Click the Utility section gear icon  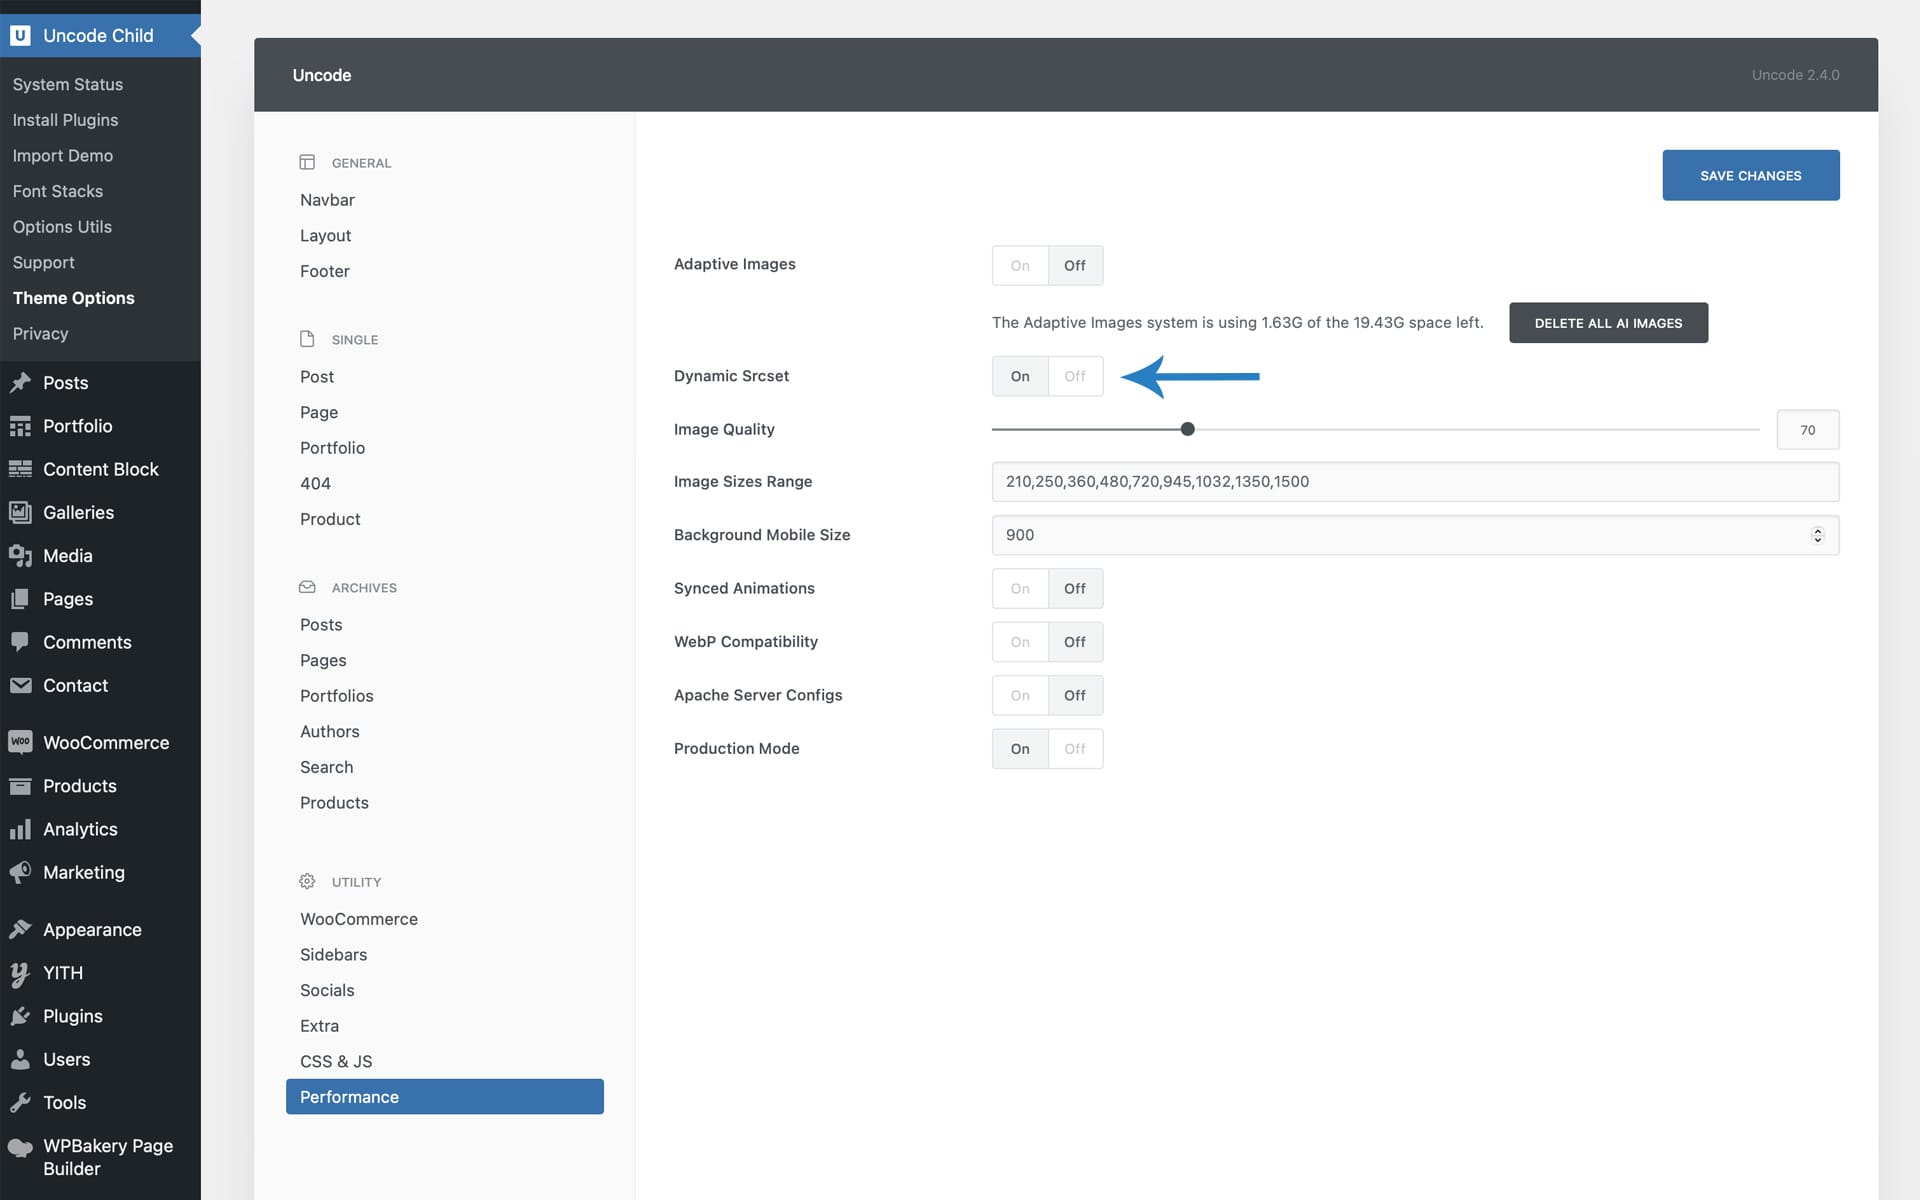[307, 881]
